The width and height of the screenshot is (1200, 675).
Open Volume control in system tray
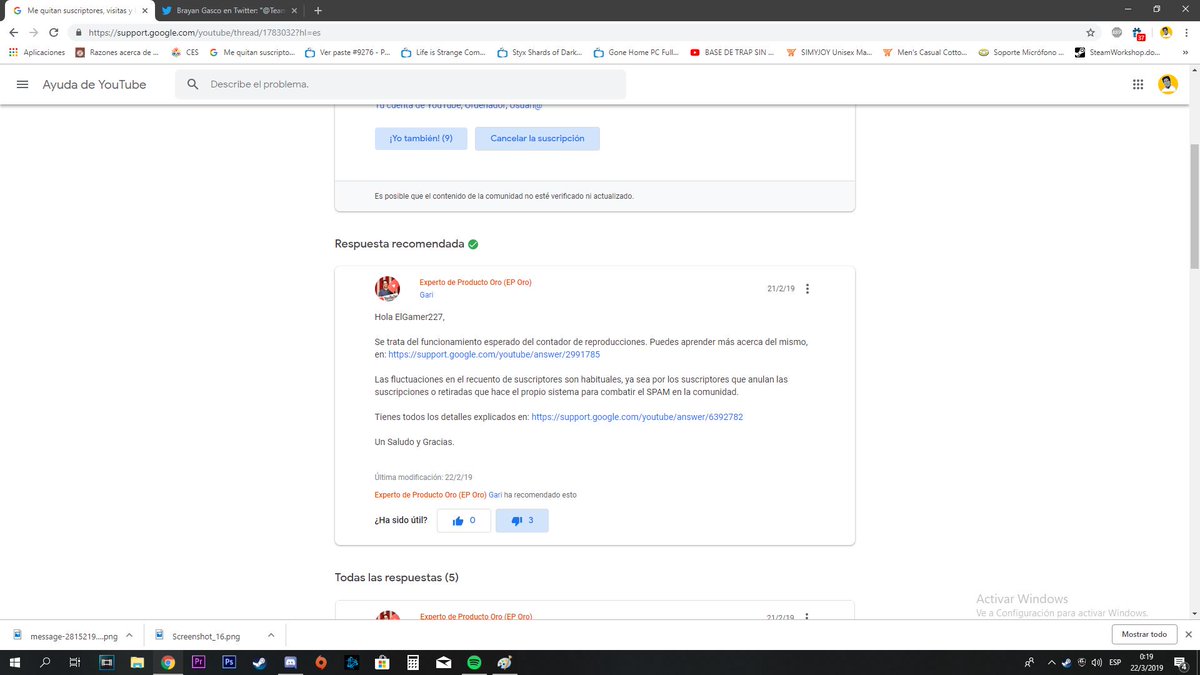(x=1097, y=662)
